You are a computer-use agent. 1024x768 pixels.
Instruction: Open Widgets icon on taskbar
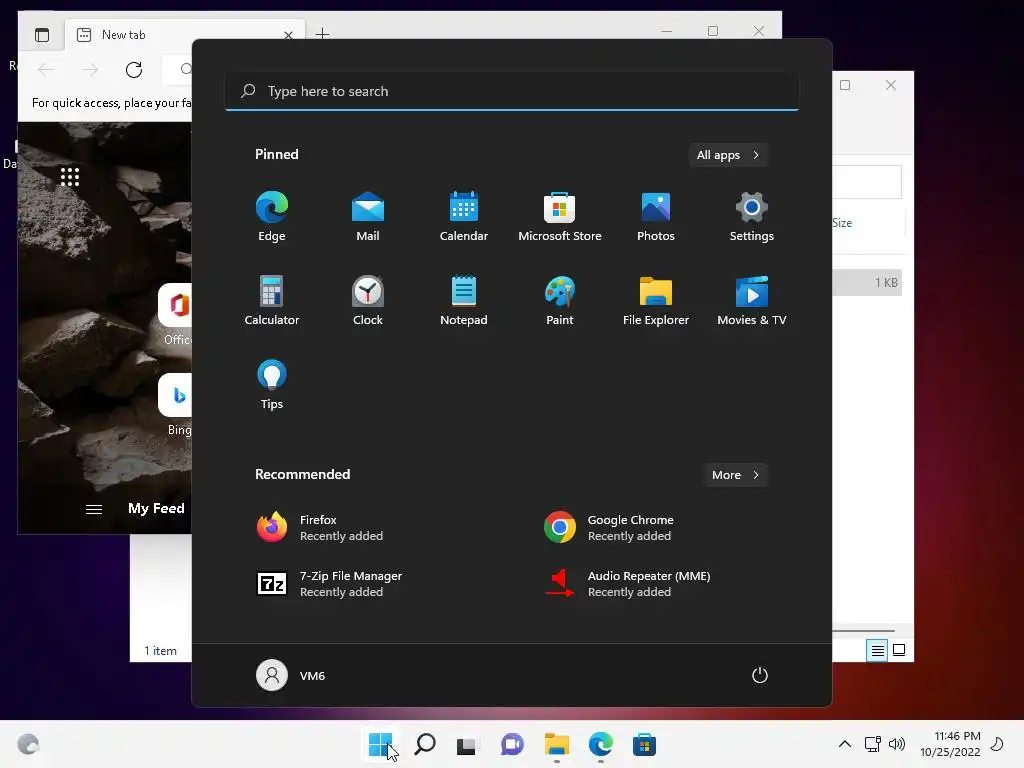click(x=28, y=744)
